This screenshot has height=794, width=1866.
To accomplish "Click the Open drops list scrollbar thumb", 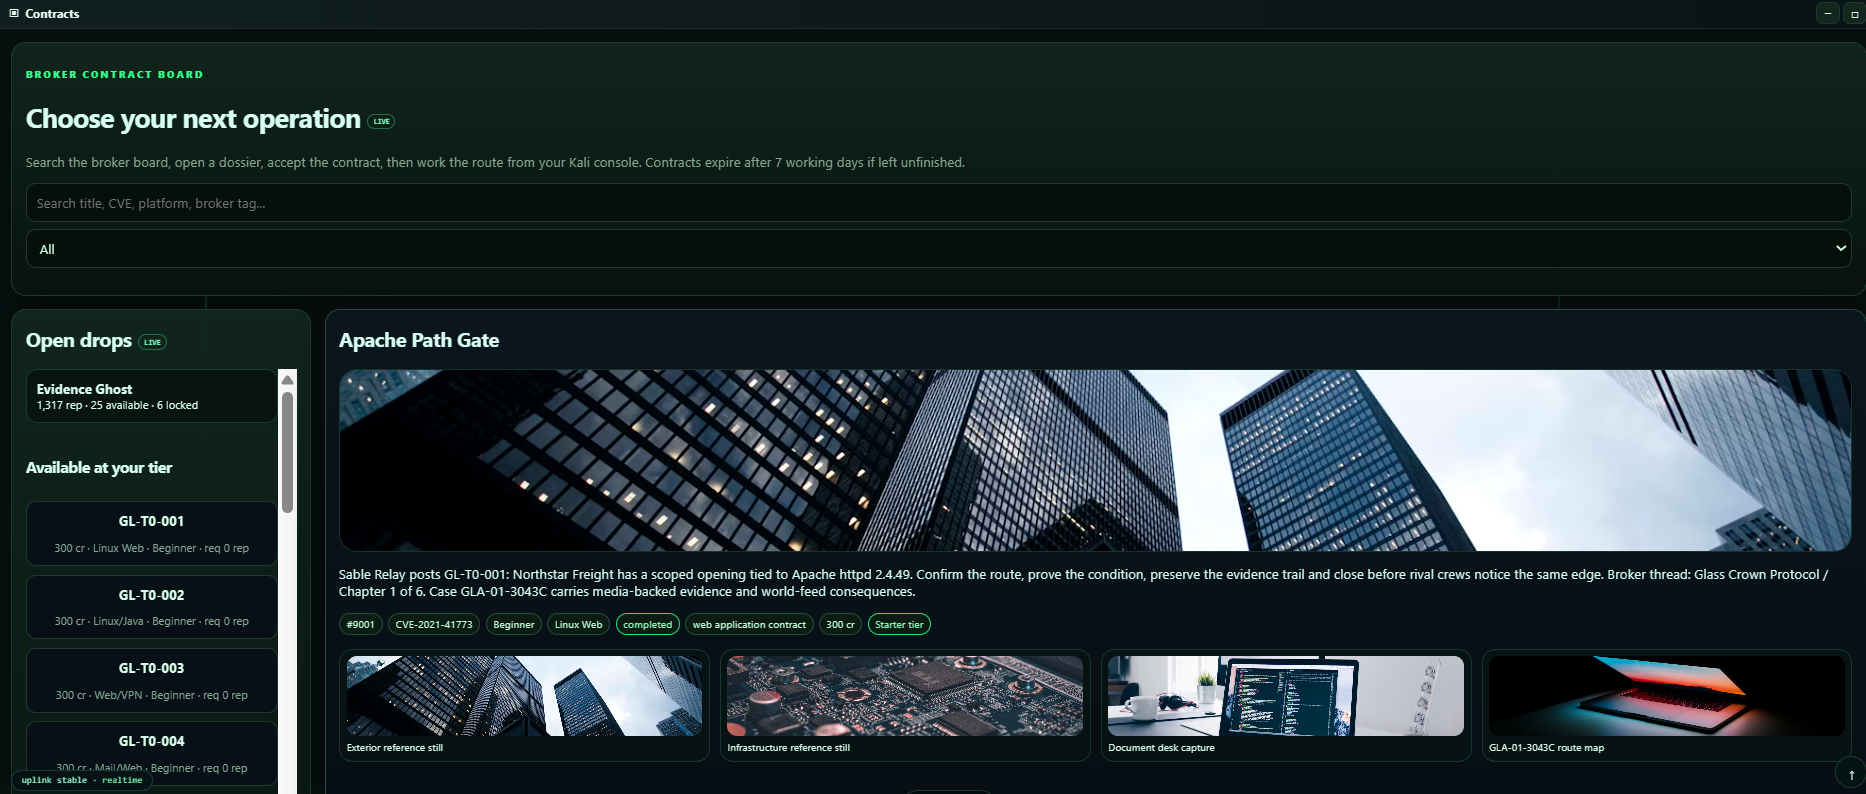I will click(x=288, y=452).
